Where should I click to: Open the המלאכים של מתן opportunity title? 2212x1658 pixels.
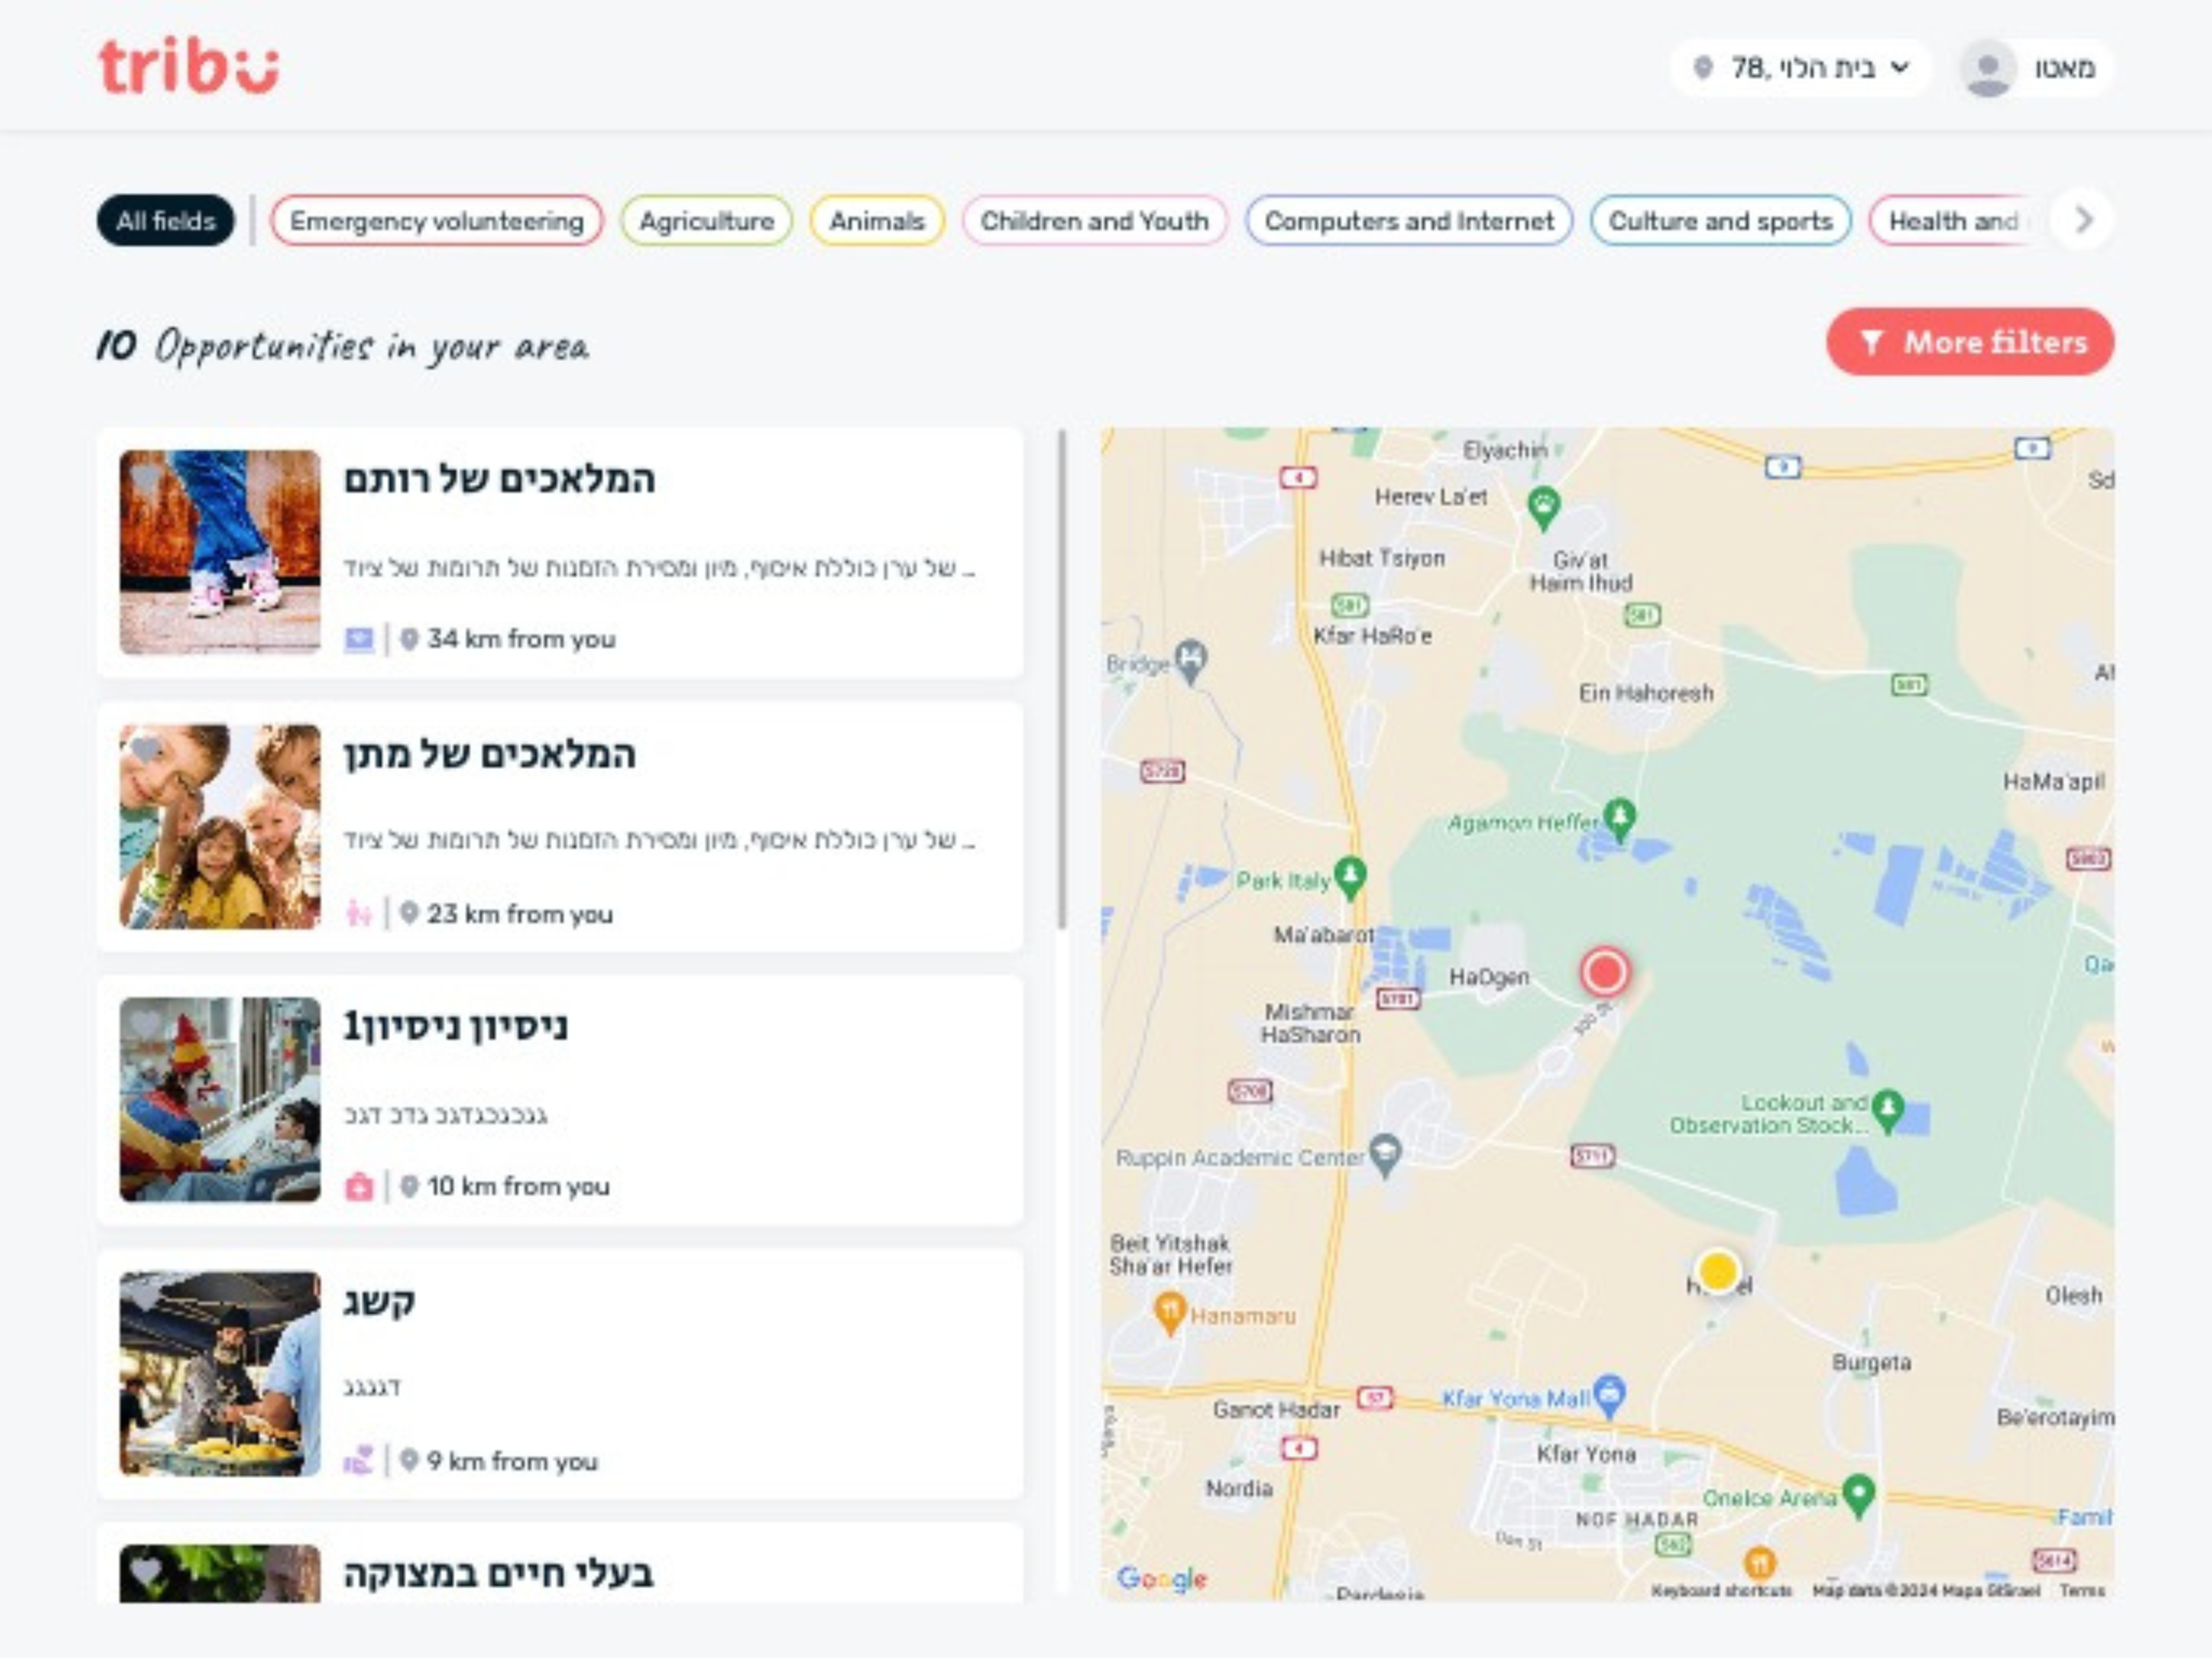pyautogui.click(x=490, y=754)
